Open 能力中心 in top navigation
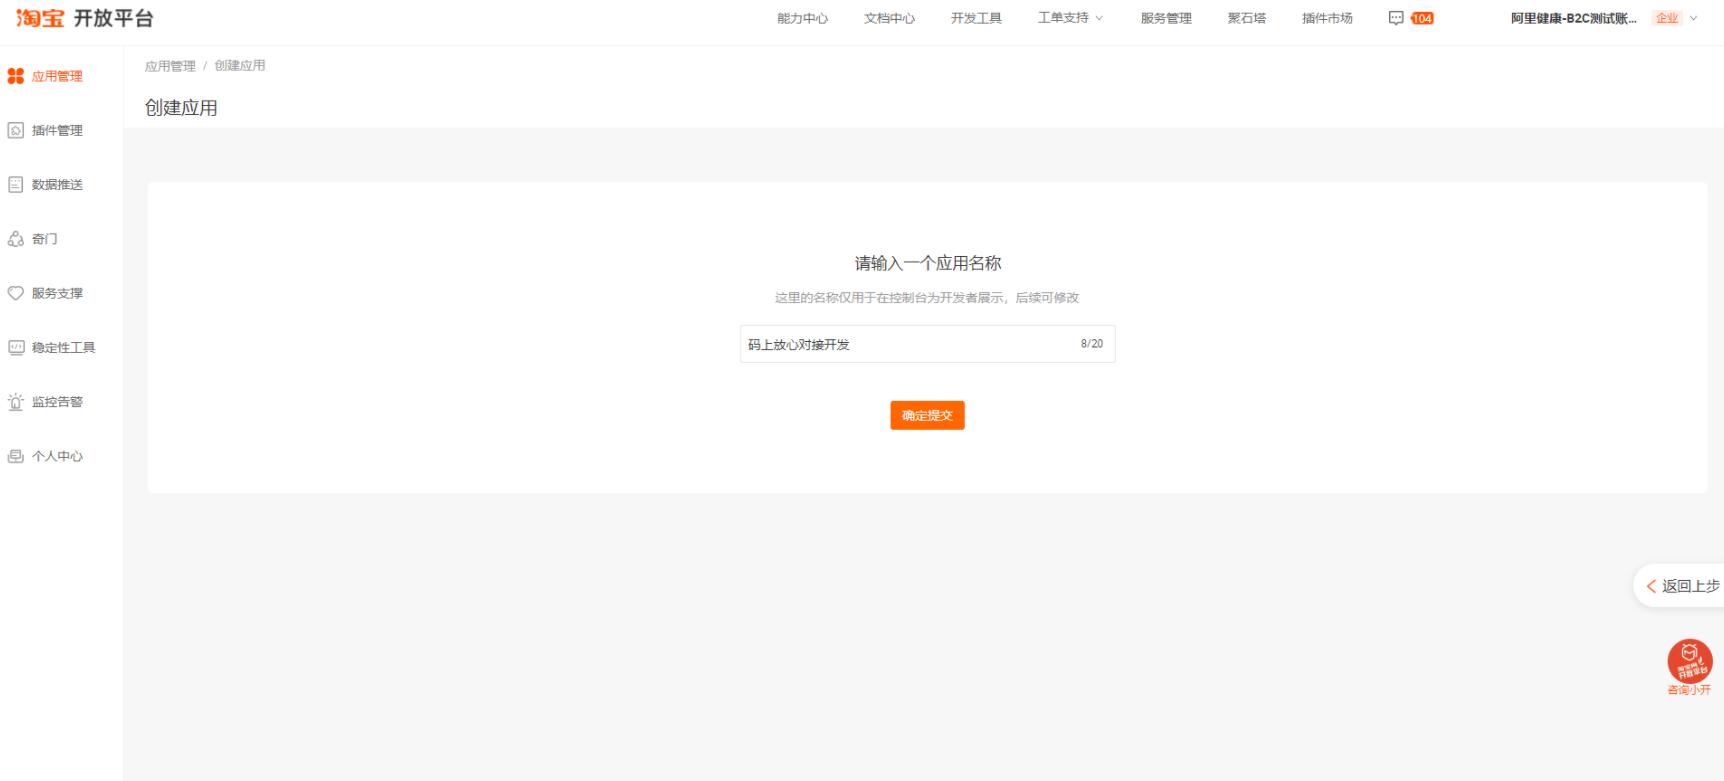Screen dimensions: 1724x781 [802, 18]
